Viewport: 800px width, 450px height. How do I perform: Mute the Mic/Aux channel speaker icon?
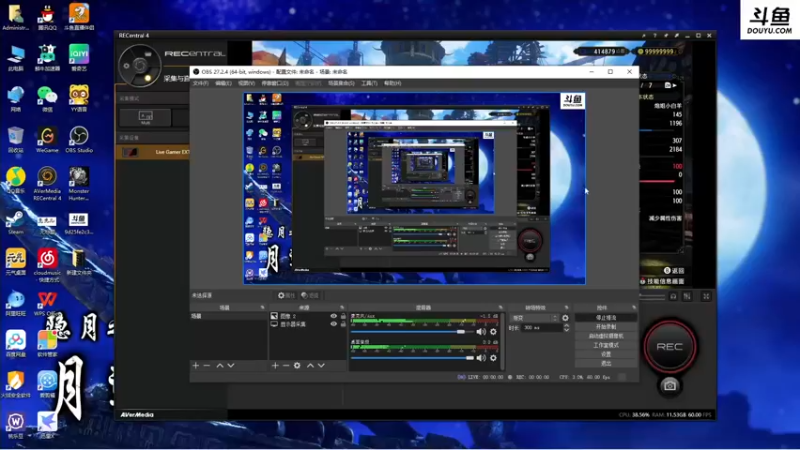481,332
